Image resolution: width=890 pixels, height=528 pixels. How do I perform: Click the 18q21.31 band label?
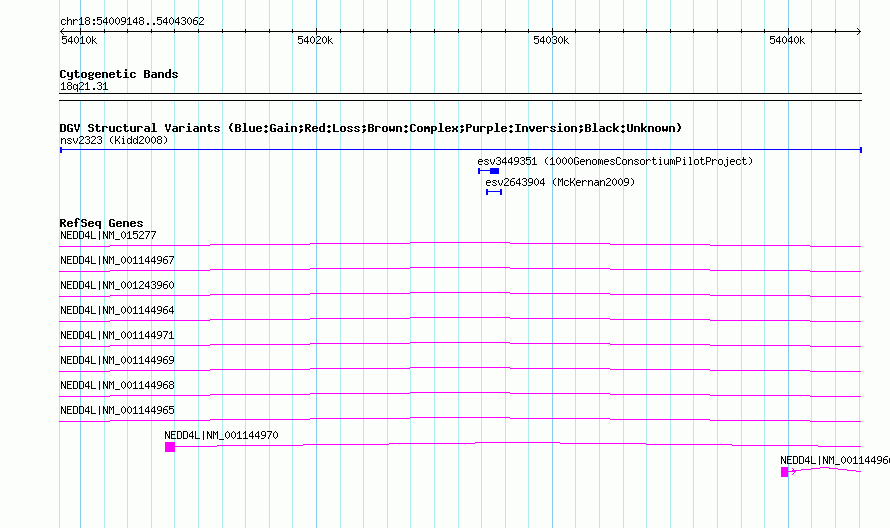coord(84,87)
